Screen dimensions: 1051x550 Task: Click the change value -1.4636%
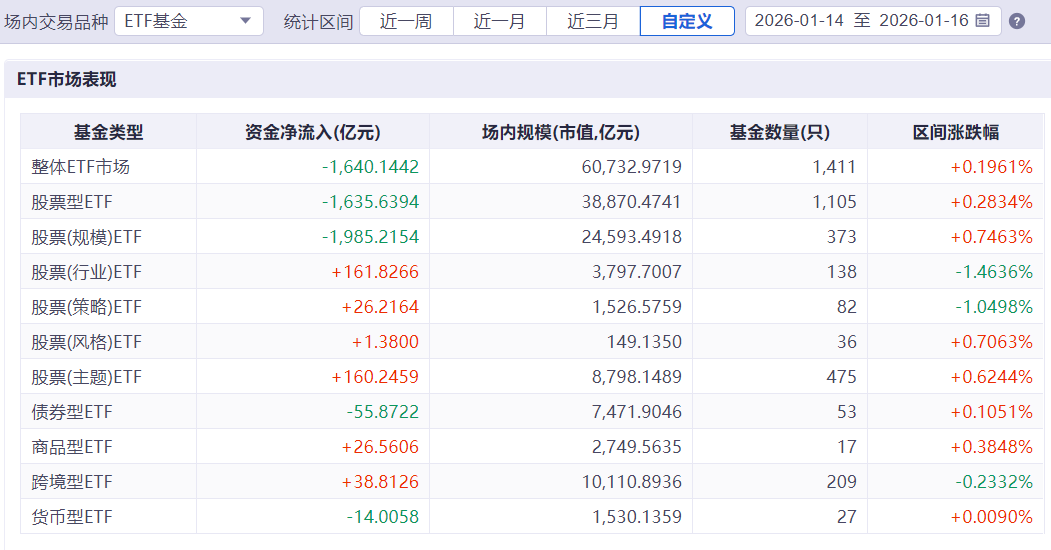tap(994, 272)
